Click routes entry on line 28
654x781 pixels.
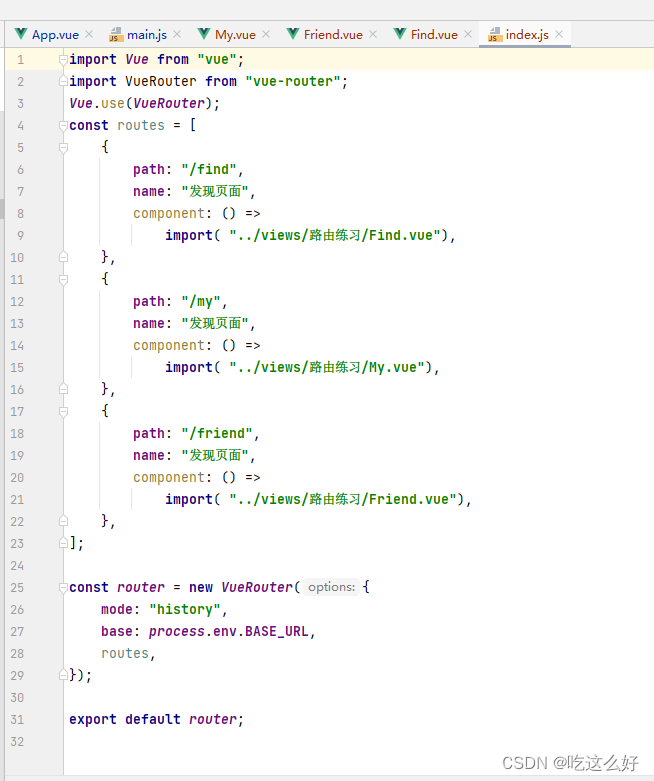125,653
